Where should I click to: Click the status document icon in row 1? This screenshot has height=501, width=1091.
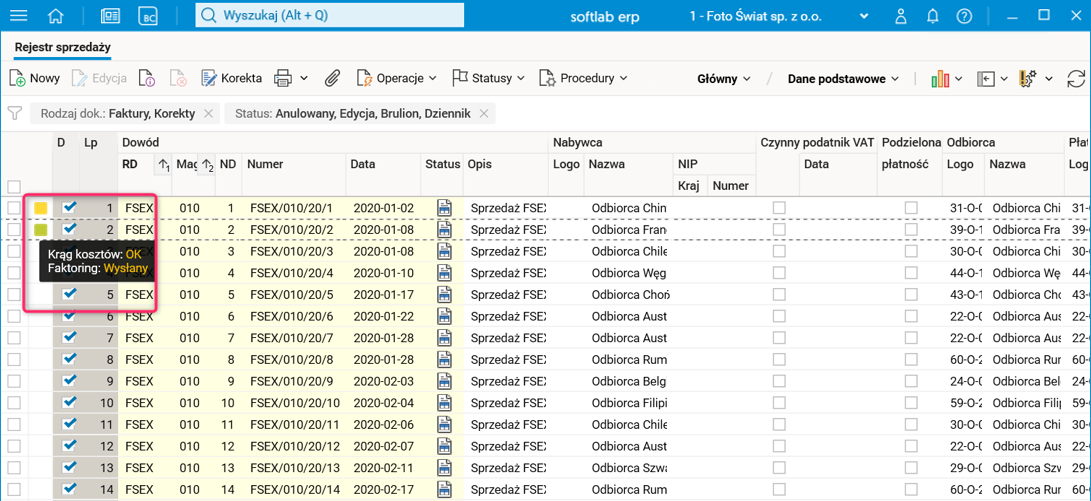(444, 207)
